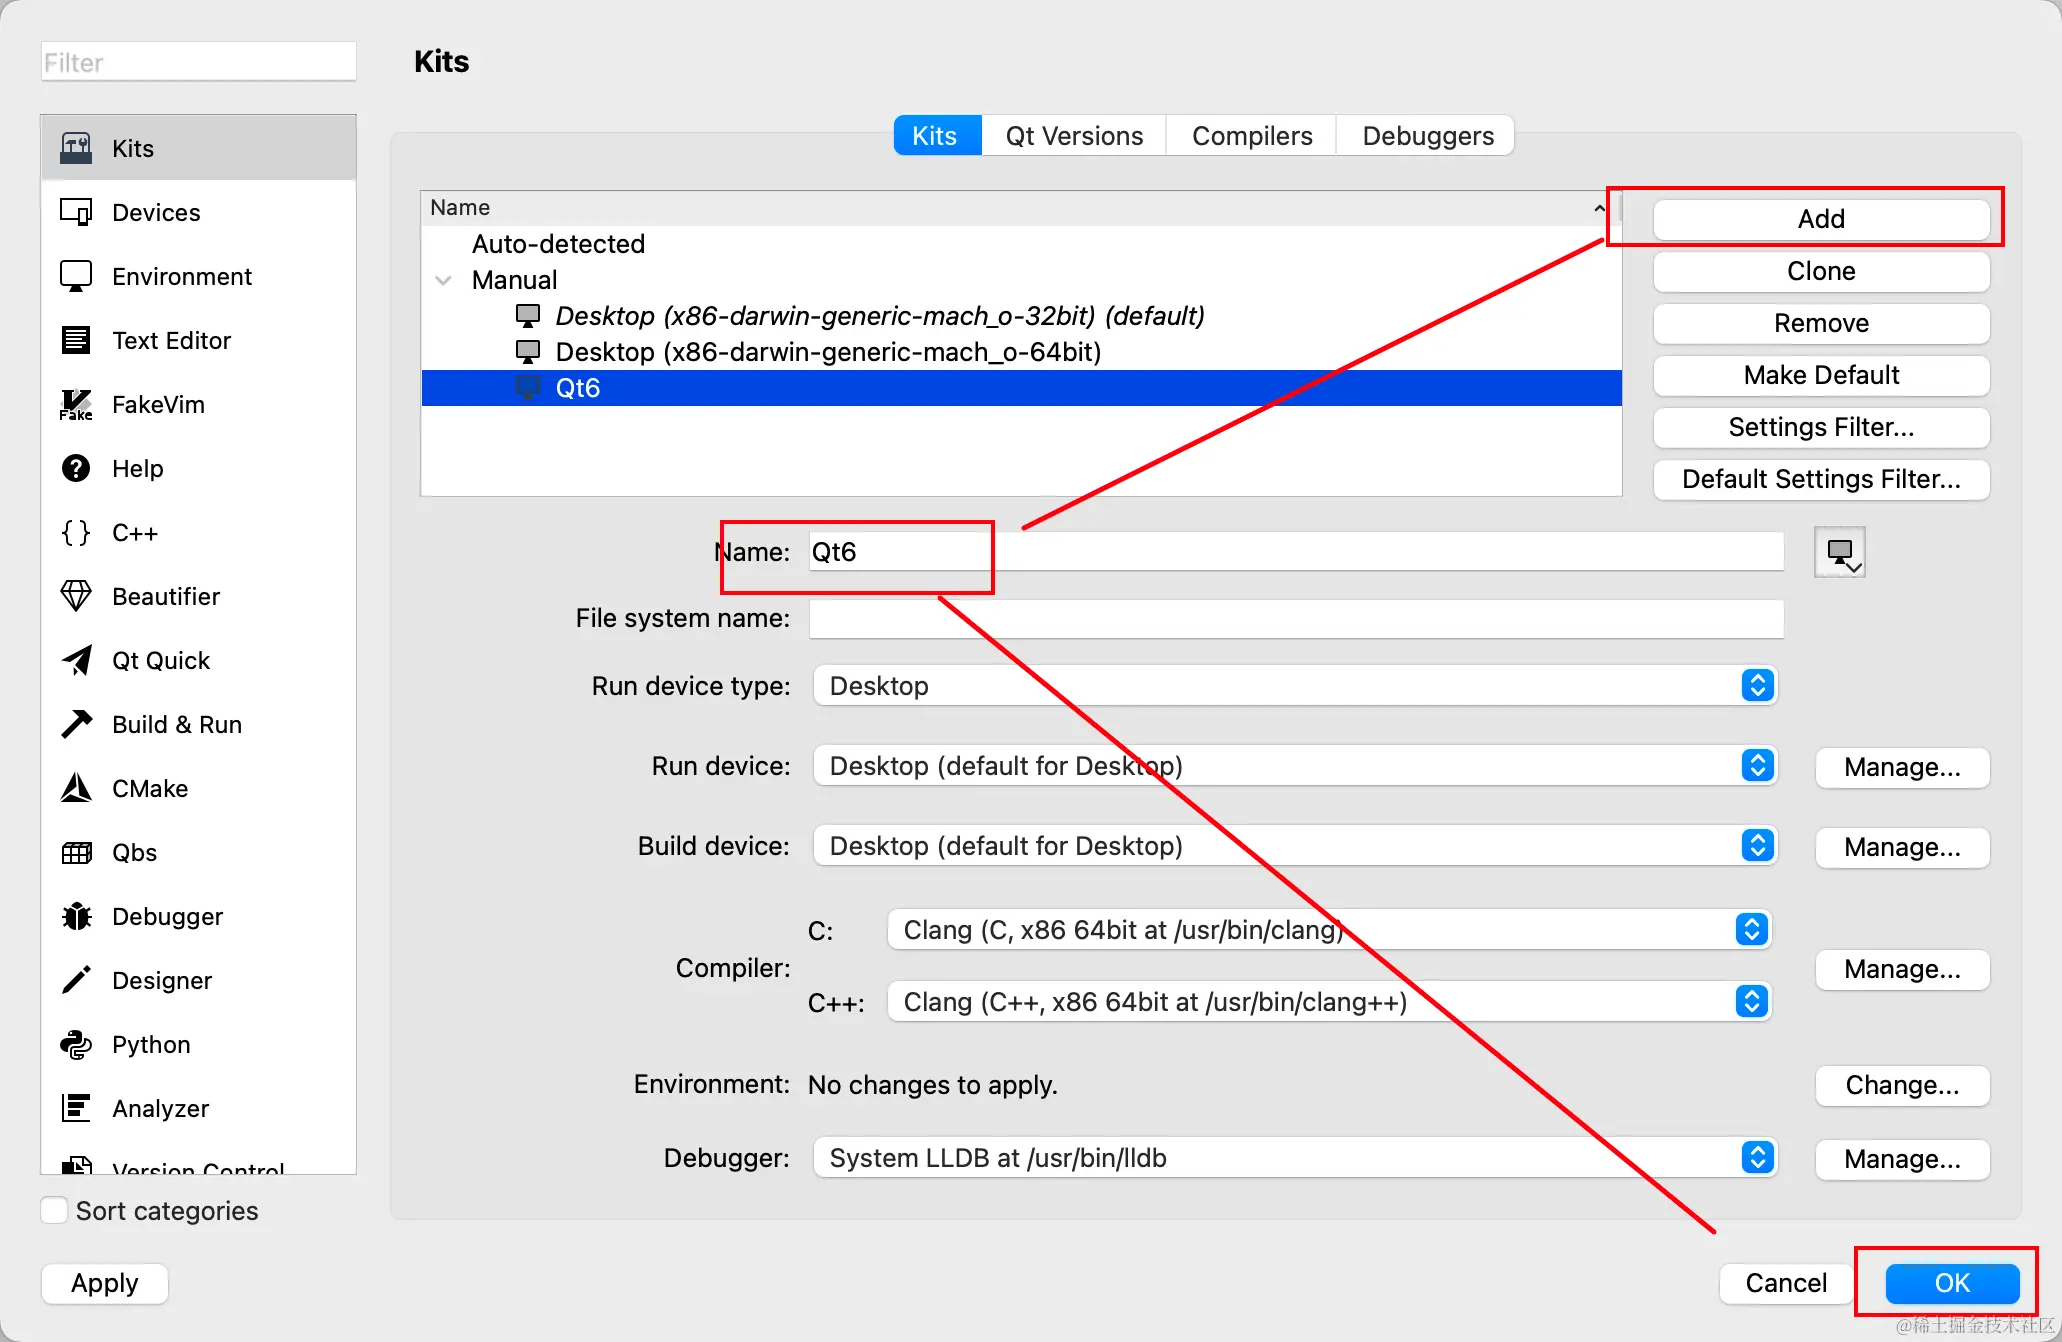The width and height of the screenshot is (2062, 1342).
Task: Switch to the Compilers tab
Action: pyautogui.click(x=1251, y=135)
